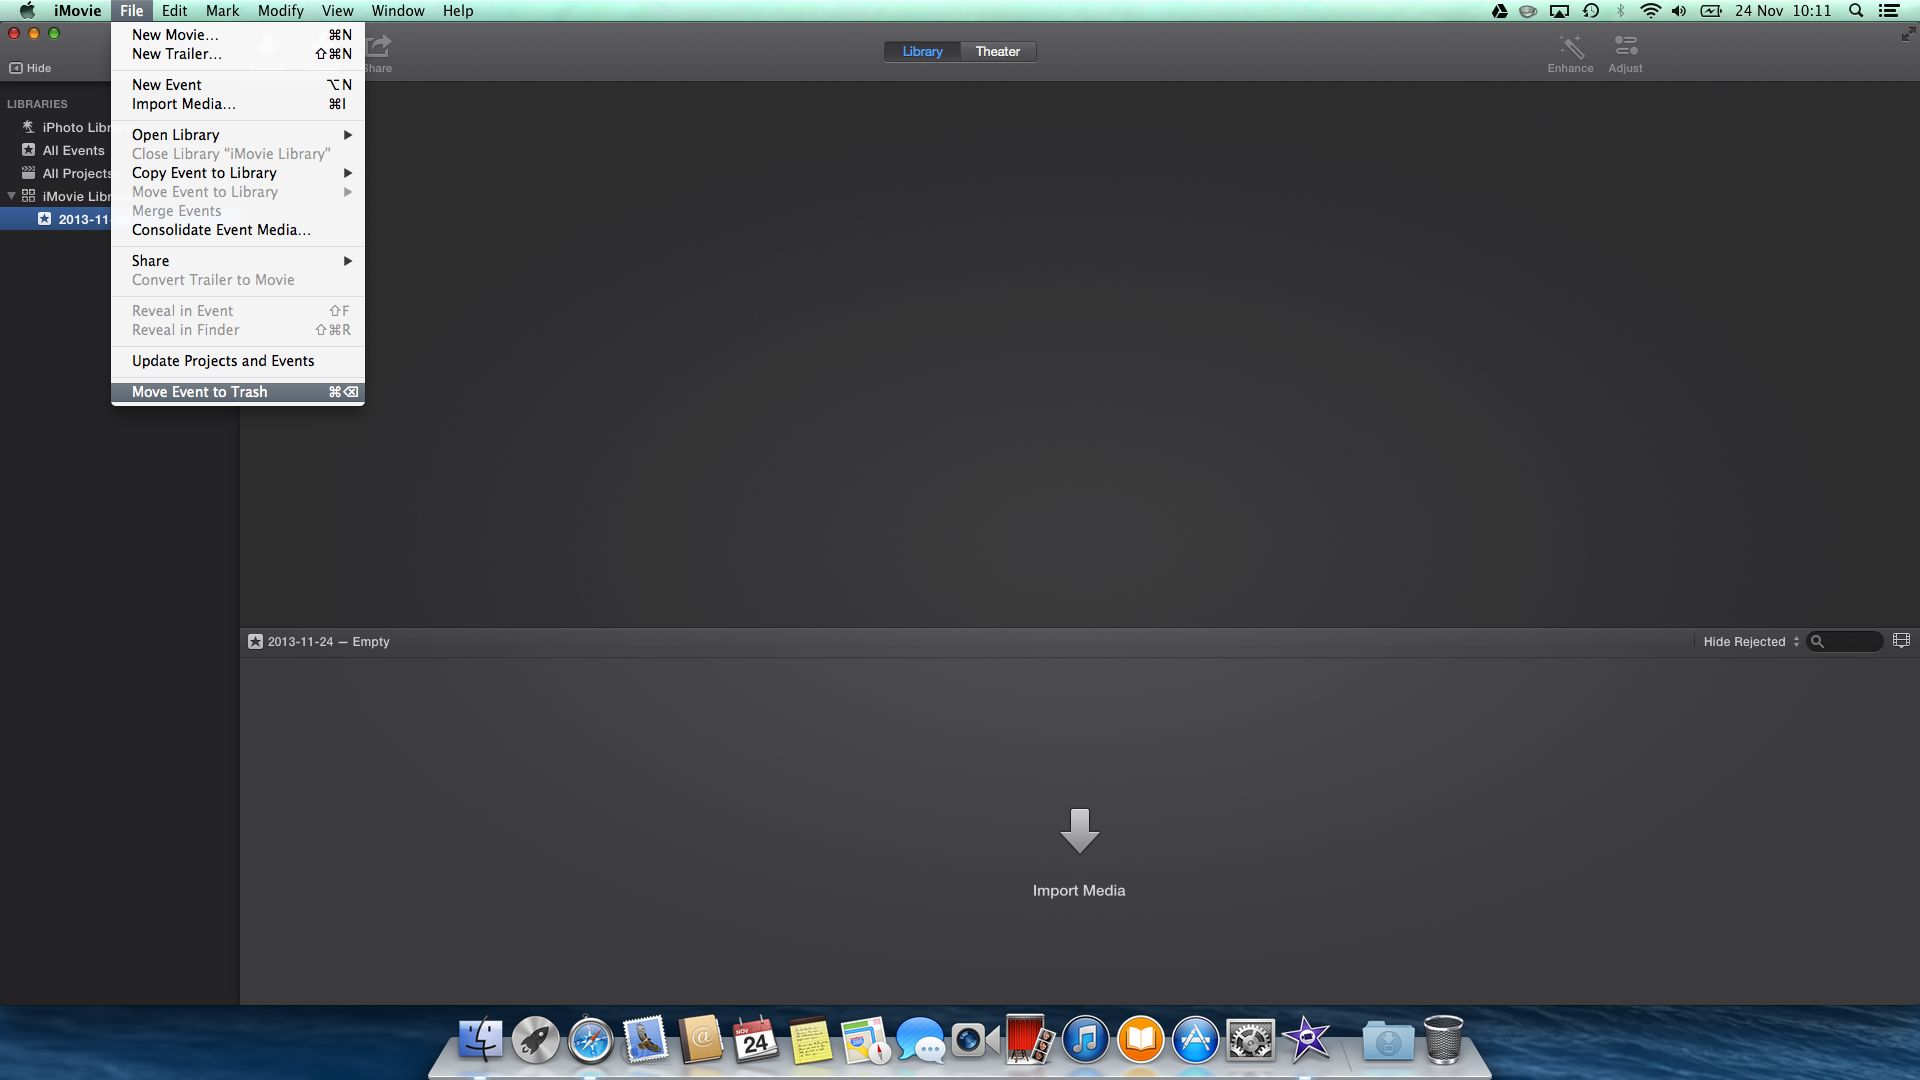The image size is (1920, 1080).
Task: Open the fullscreen arrows icon
Action: [x=1907, y=34]
